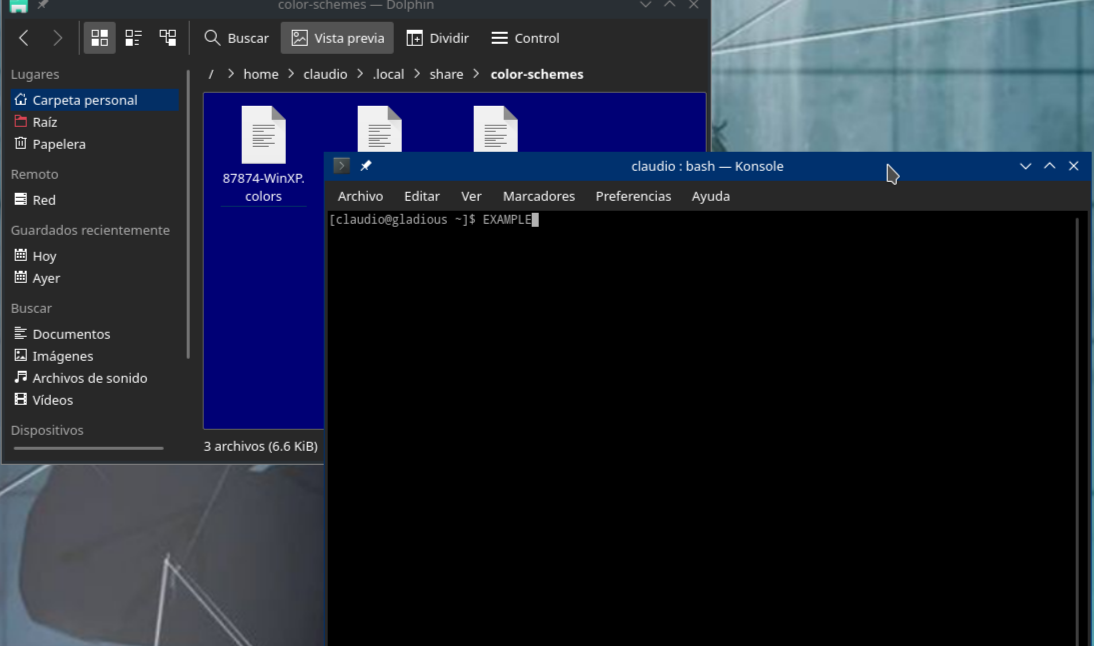Open Marcadores menu in Konsole
This screenshot has height=646, width=1094.
[x=539, y=196]
